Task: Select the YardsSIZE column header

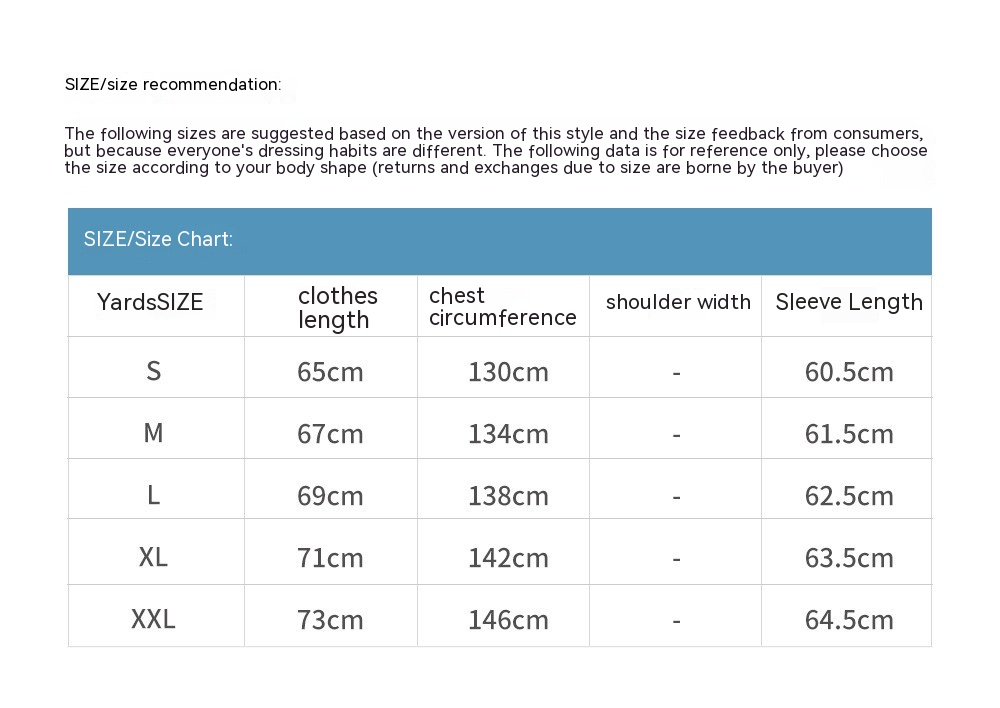Action: pyautogui.click(x=150, y=302)
